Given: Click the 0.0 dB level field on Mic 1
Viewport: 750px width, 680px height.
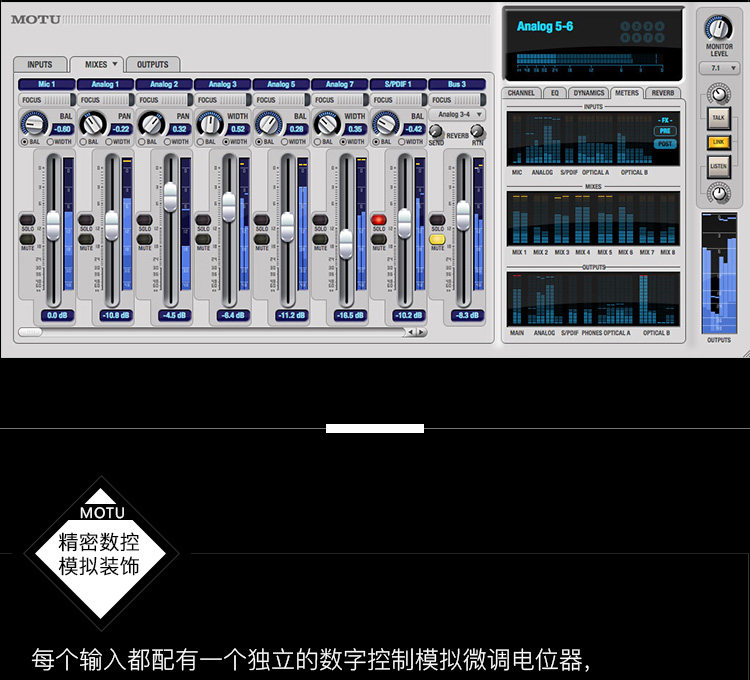Looking at the screenshot, I should (x=57, y=315).
